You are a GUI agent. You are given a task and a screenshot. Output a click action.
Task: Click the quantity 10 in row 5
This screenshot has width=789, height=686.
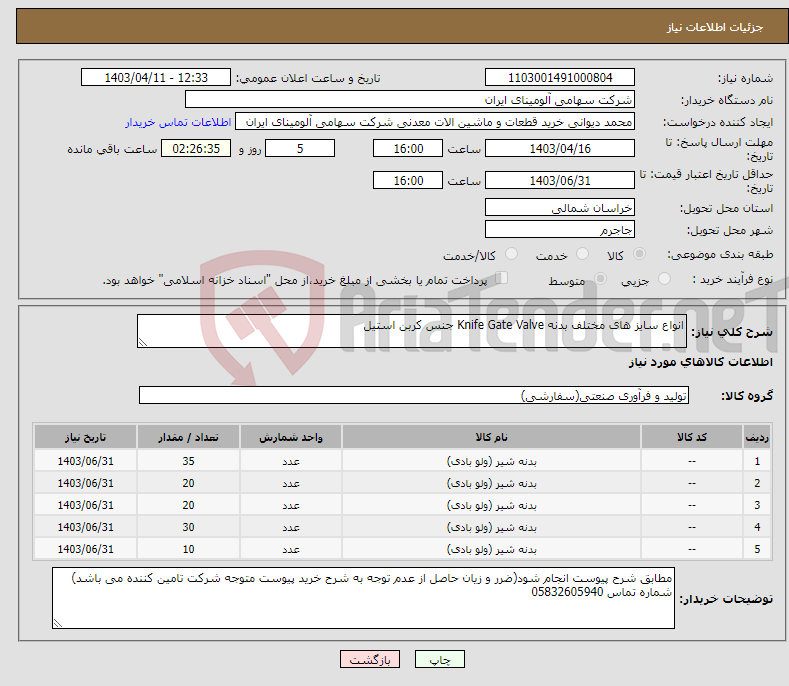(x=188, y=549)
